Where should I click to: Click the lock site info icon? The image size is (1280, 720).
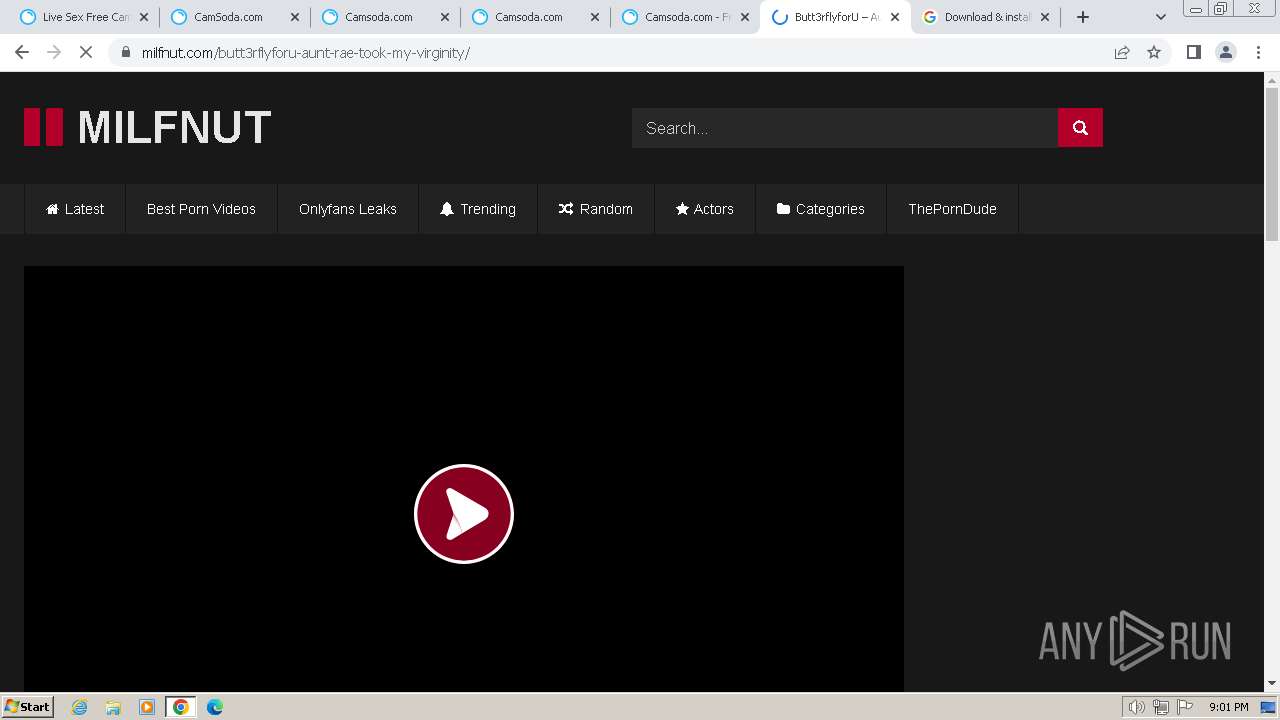tap(125, 52)
